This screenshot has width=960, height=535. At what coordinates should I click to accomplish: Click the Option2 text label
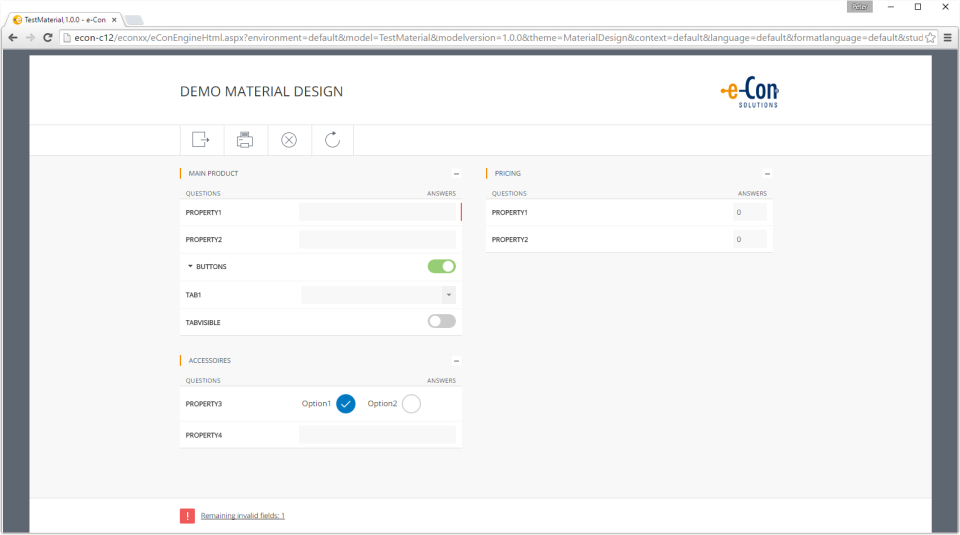382,404
